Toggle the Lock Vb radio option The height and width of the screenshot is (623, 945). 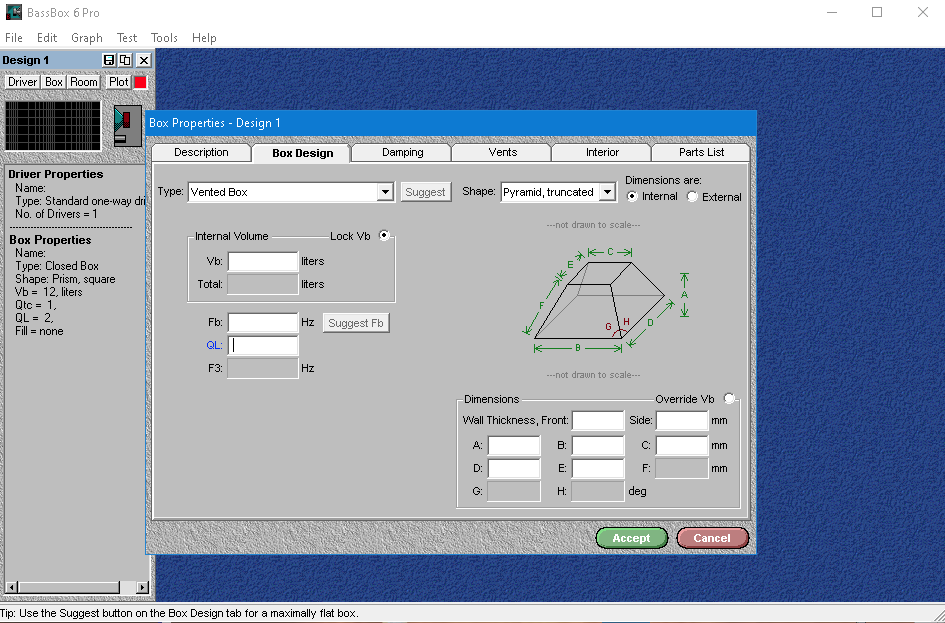tap(384, 236)
